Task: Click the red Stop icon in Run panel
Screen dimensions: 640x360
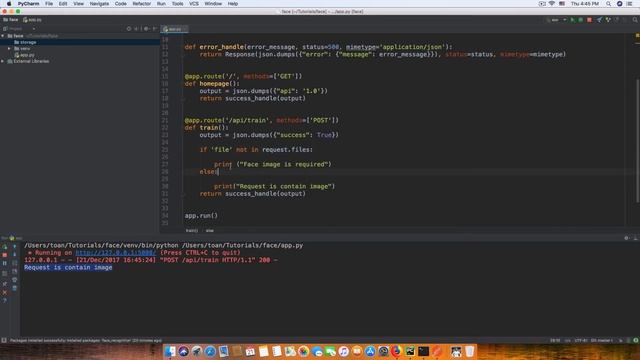Action: (x=5, y=255)
